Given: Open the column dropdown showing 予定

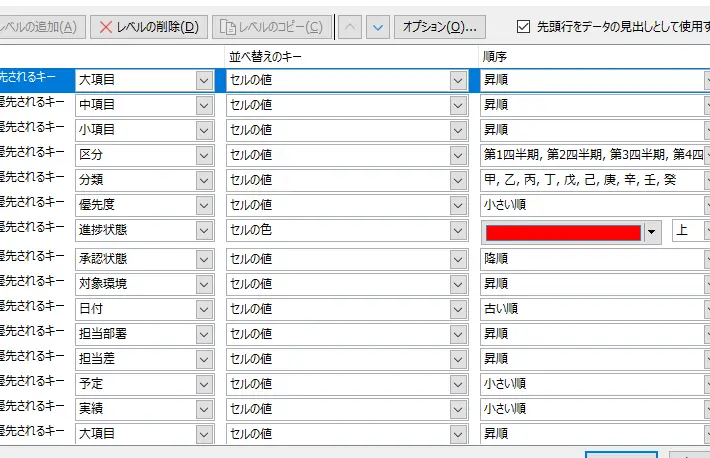Looking at the screenshot, I should (x=145, y=384).
